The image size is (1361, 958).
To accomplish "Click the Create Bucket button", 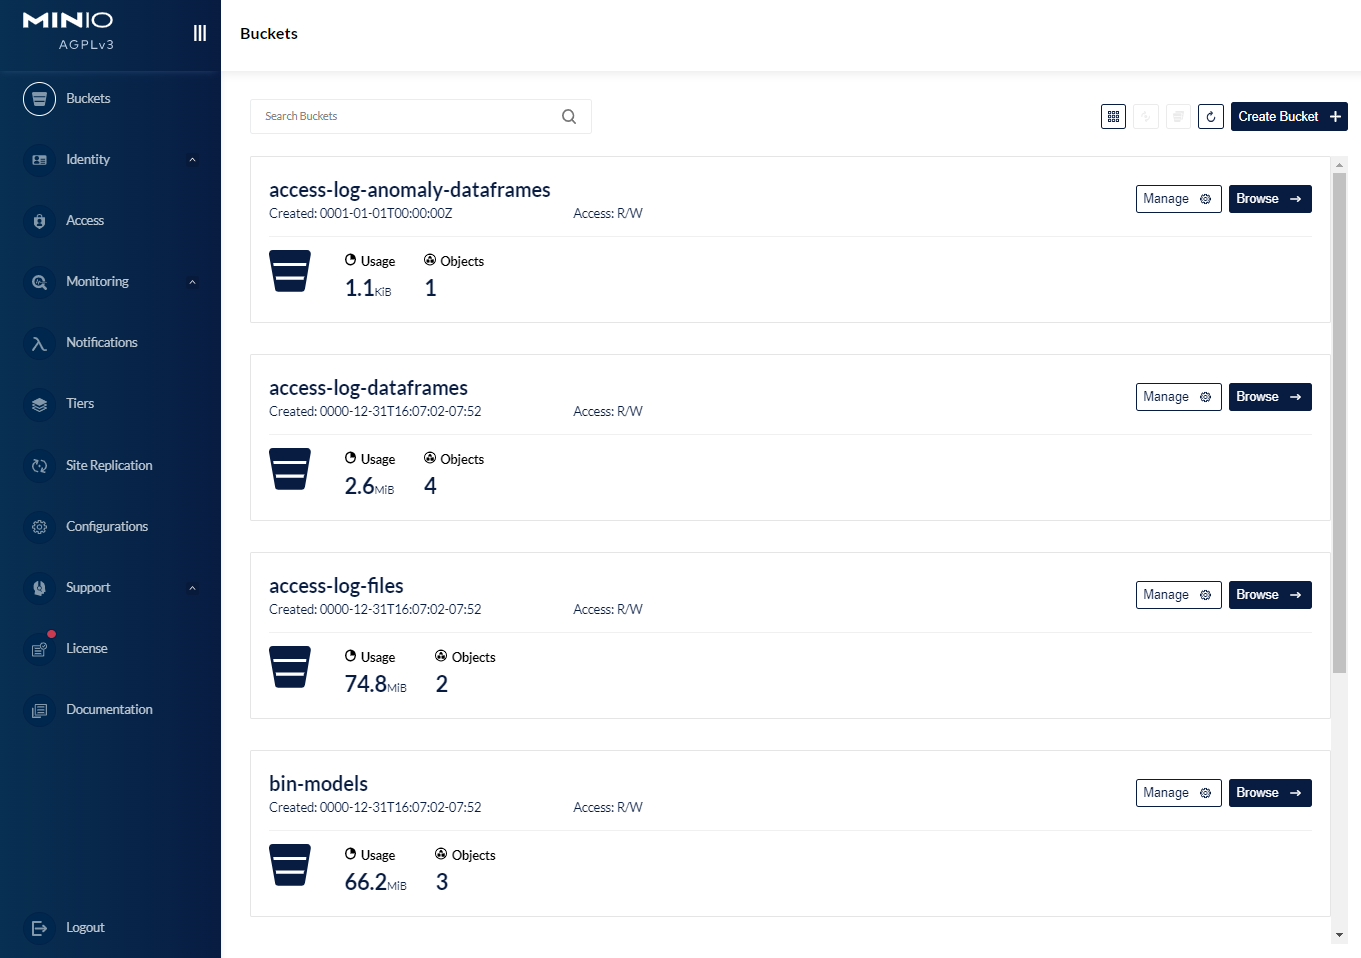I will point(1288,117).
